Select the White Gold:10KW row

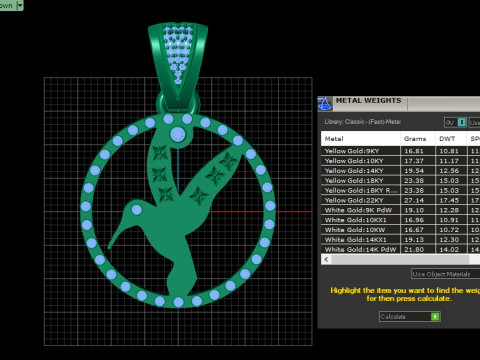tap(400, 230)
